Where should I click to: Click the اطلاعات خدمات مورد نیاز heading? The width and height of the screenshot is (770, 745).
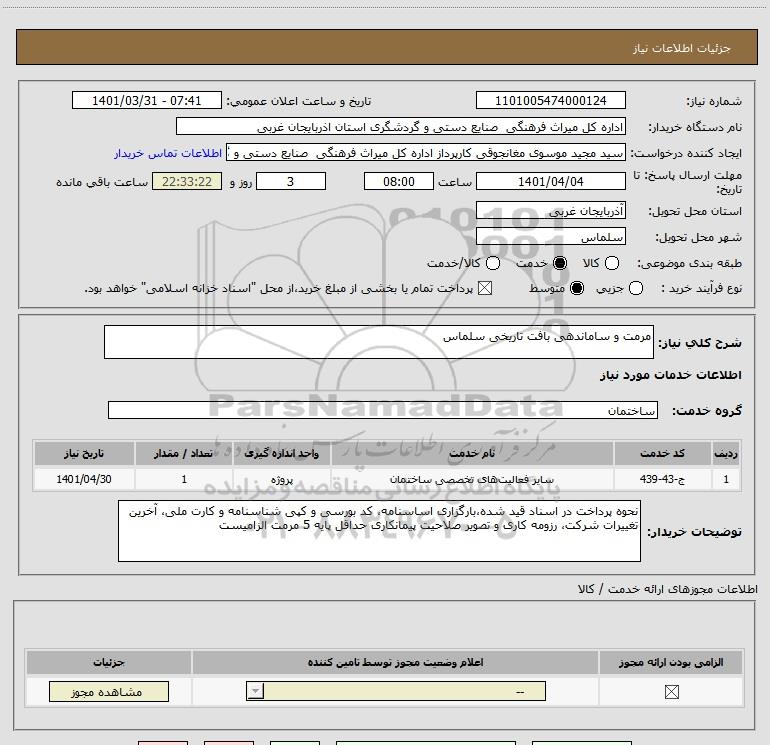coord(670,375)
